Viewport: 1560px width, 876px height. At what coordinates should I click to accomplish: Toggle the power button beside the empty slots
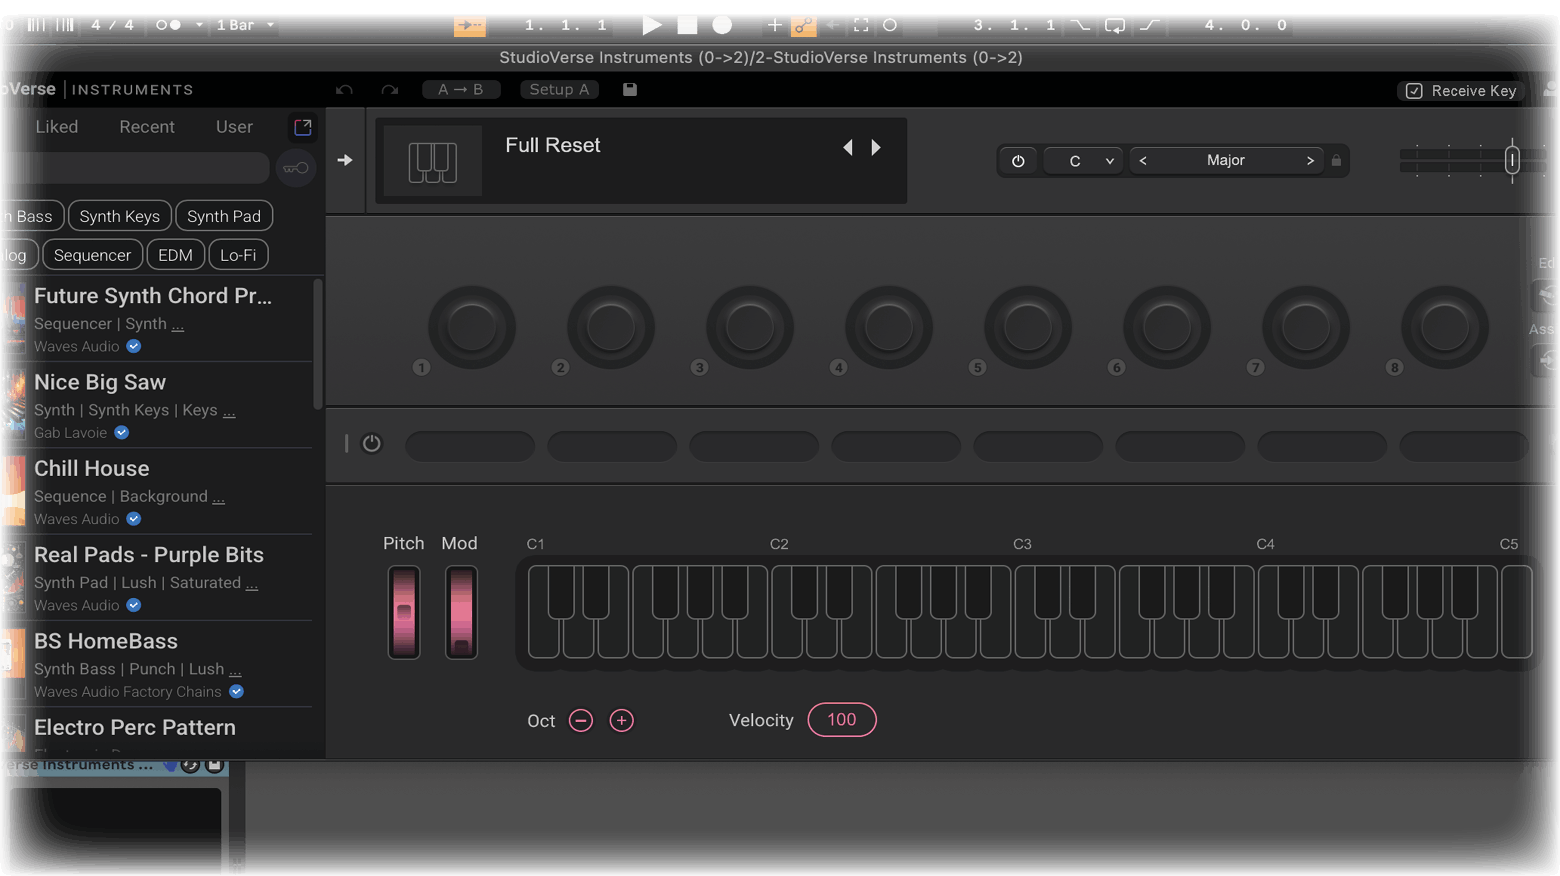(371, 443)
